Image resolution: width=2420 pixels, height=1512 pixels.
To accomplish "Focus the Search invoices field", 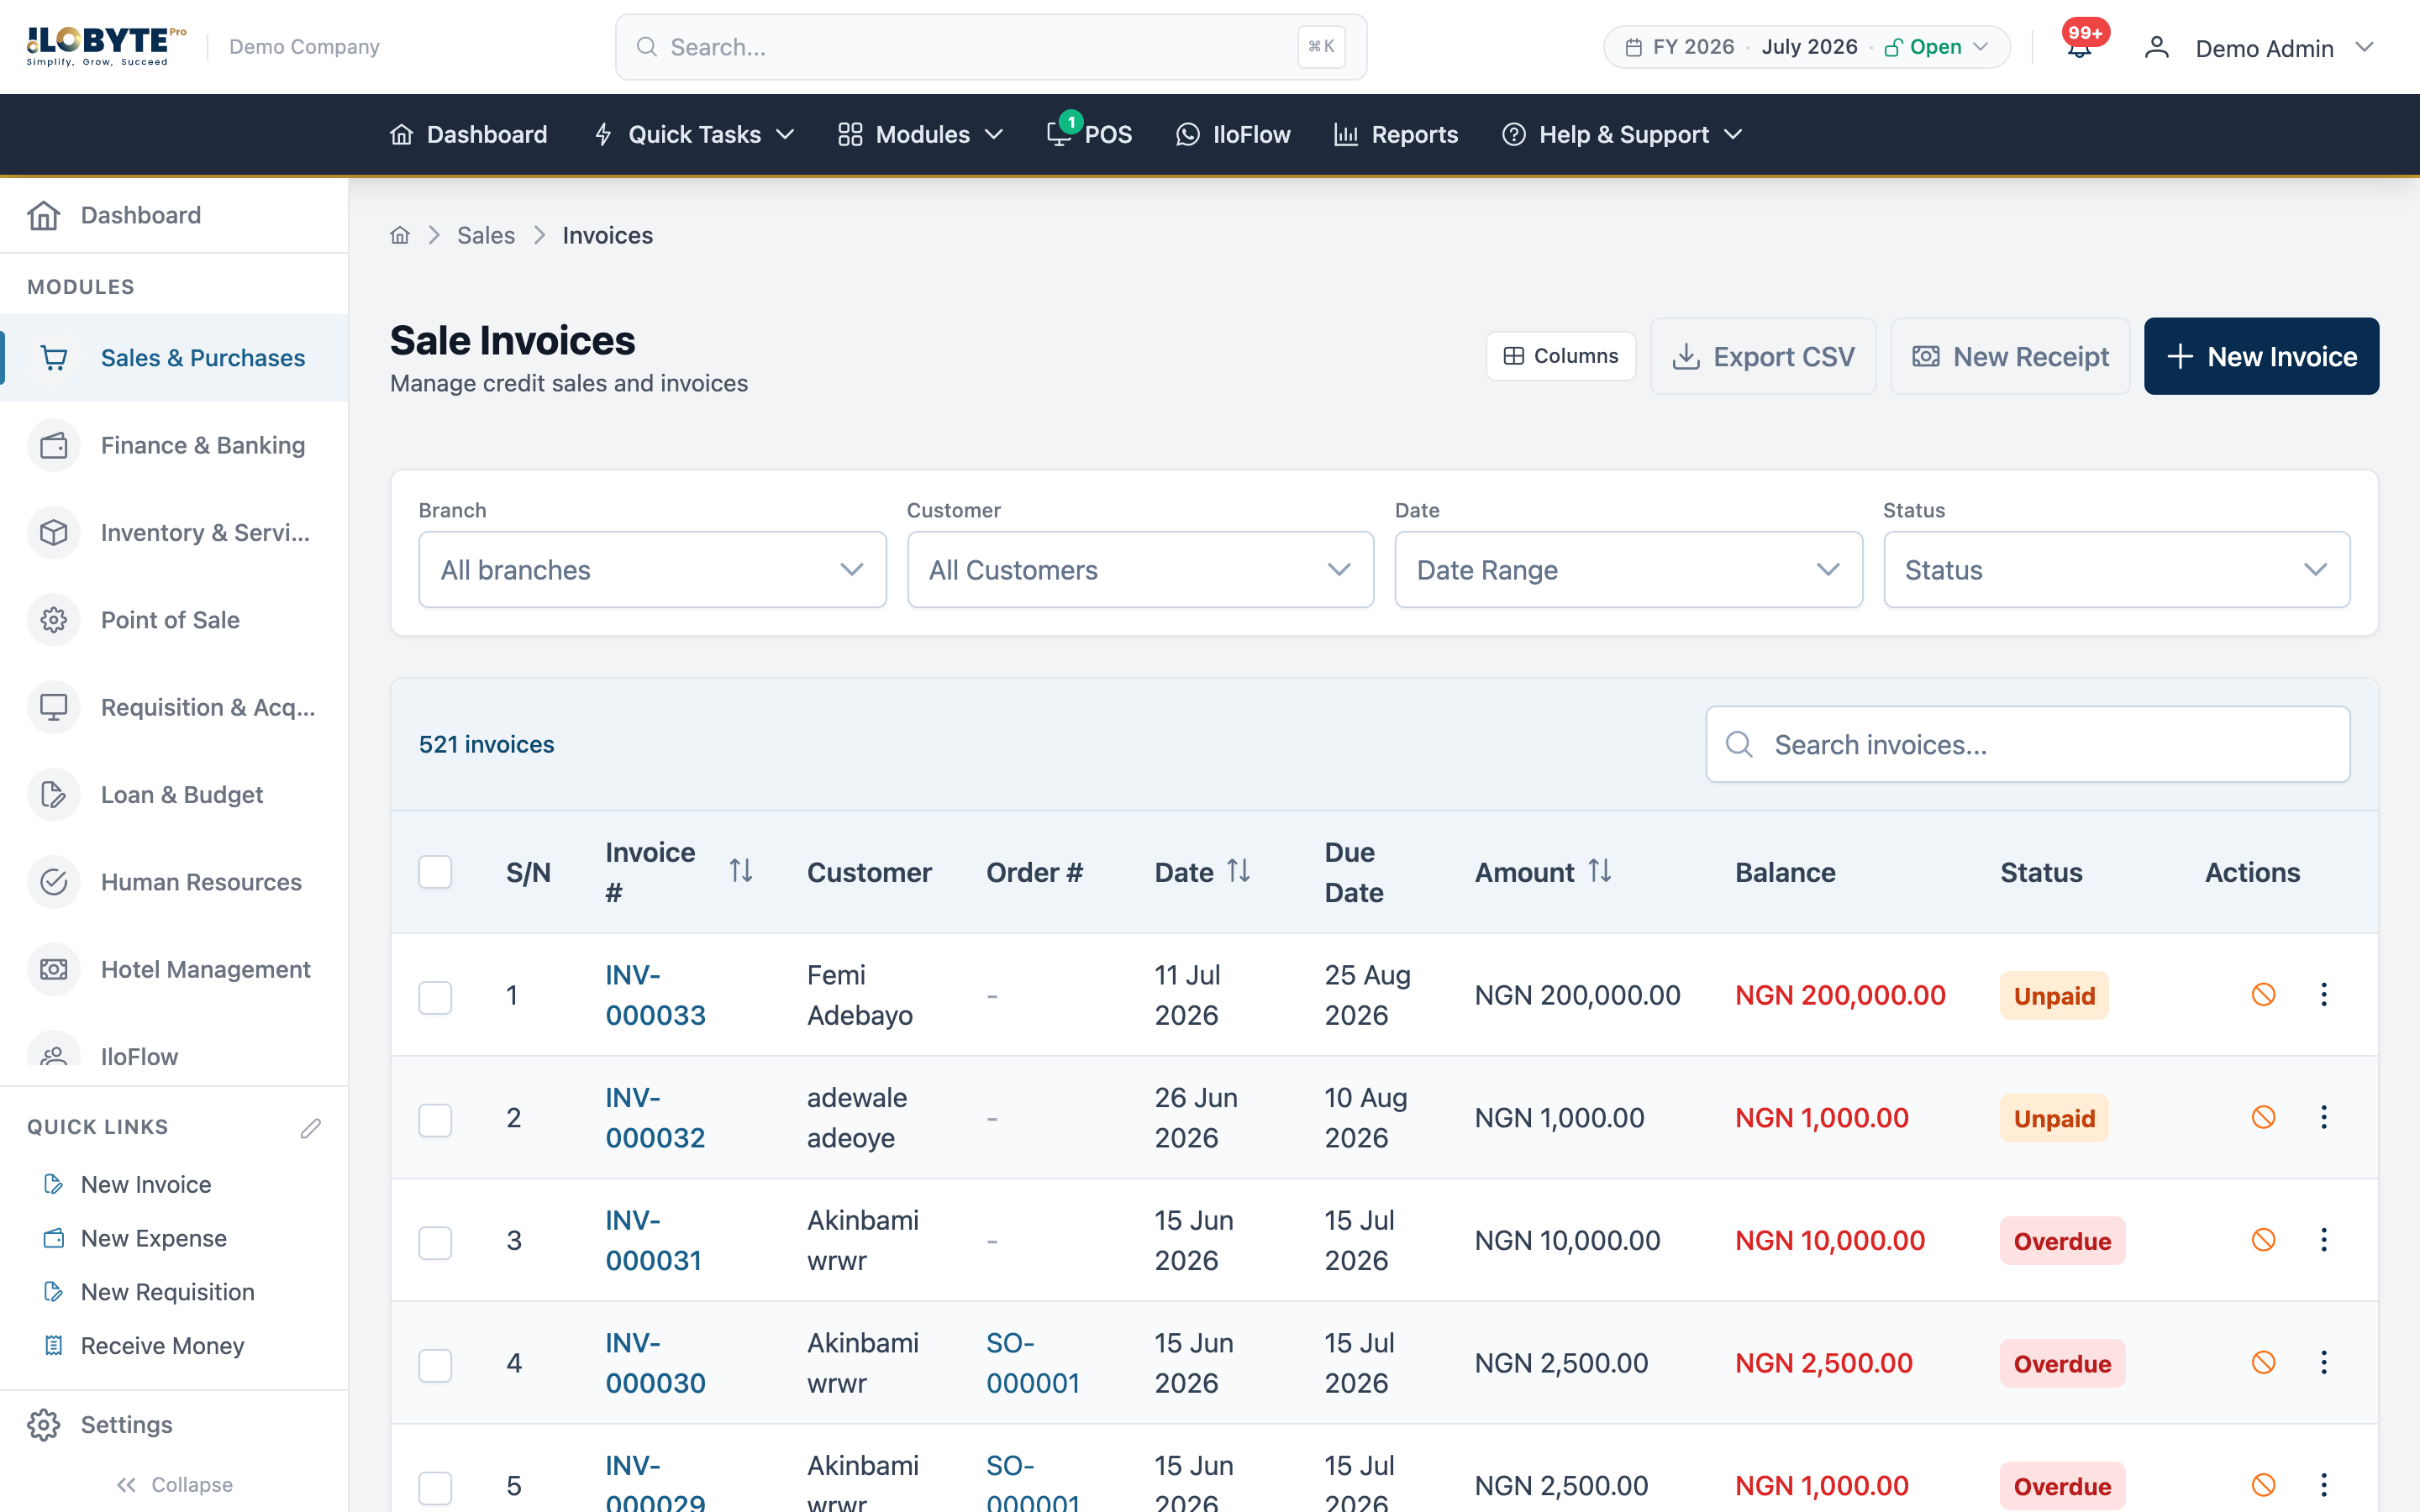I will (x=2028, y=745).
